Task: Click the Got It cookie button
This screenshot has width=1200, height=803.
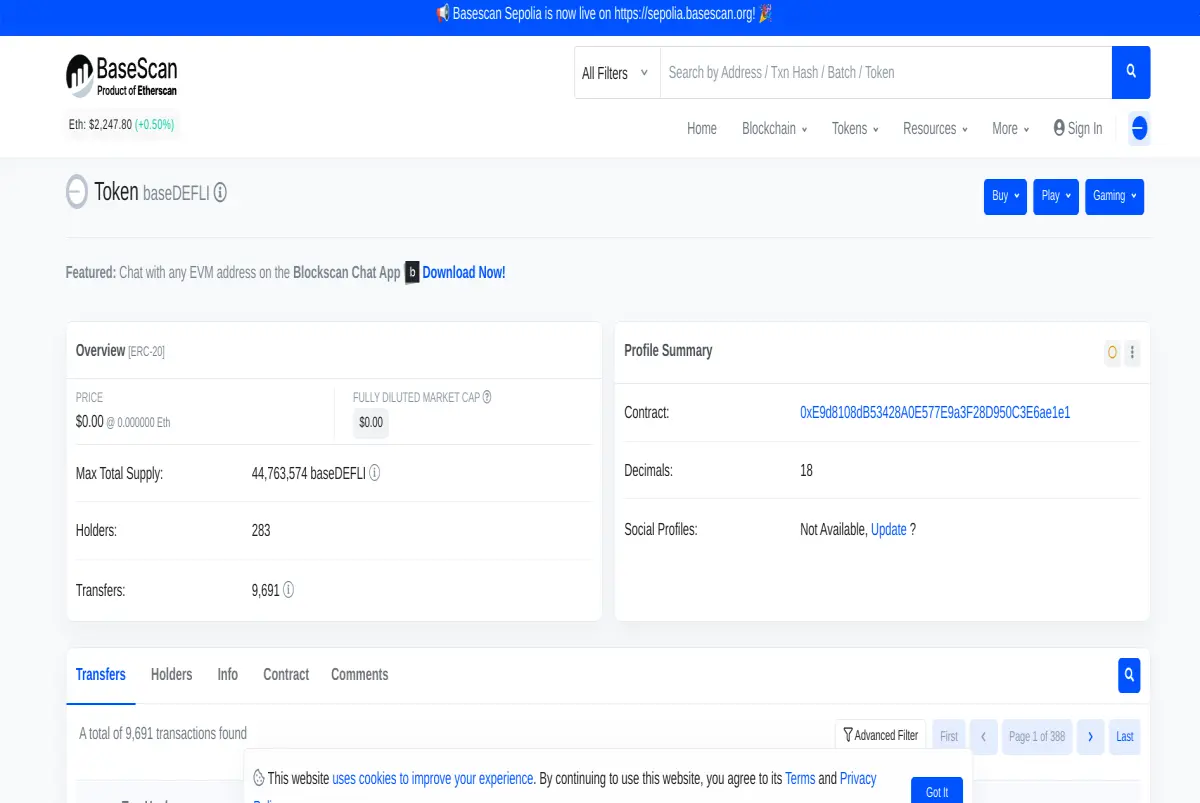Action: 937,791
